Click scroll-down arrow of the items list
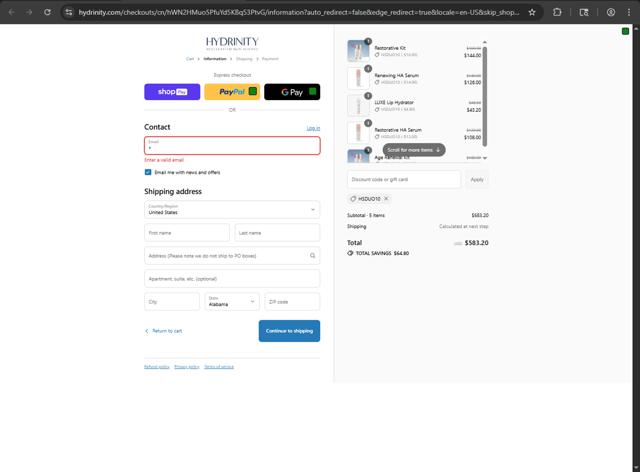The image size is (640, 472). (x=485, y=158)
